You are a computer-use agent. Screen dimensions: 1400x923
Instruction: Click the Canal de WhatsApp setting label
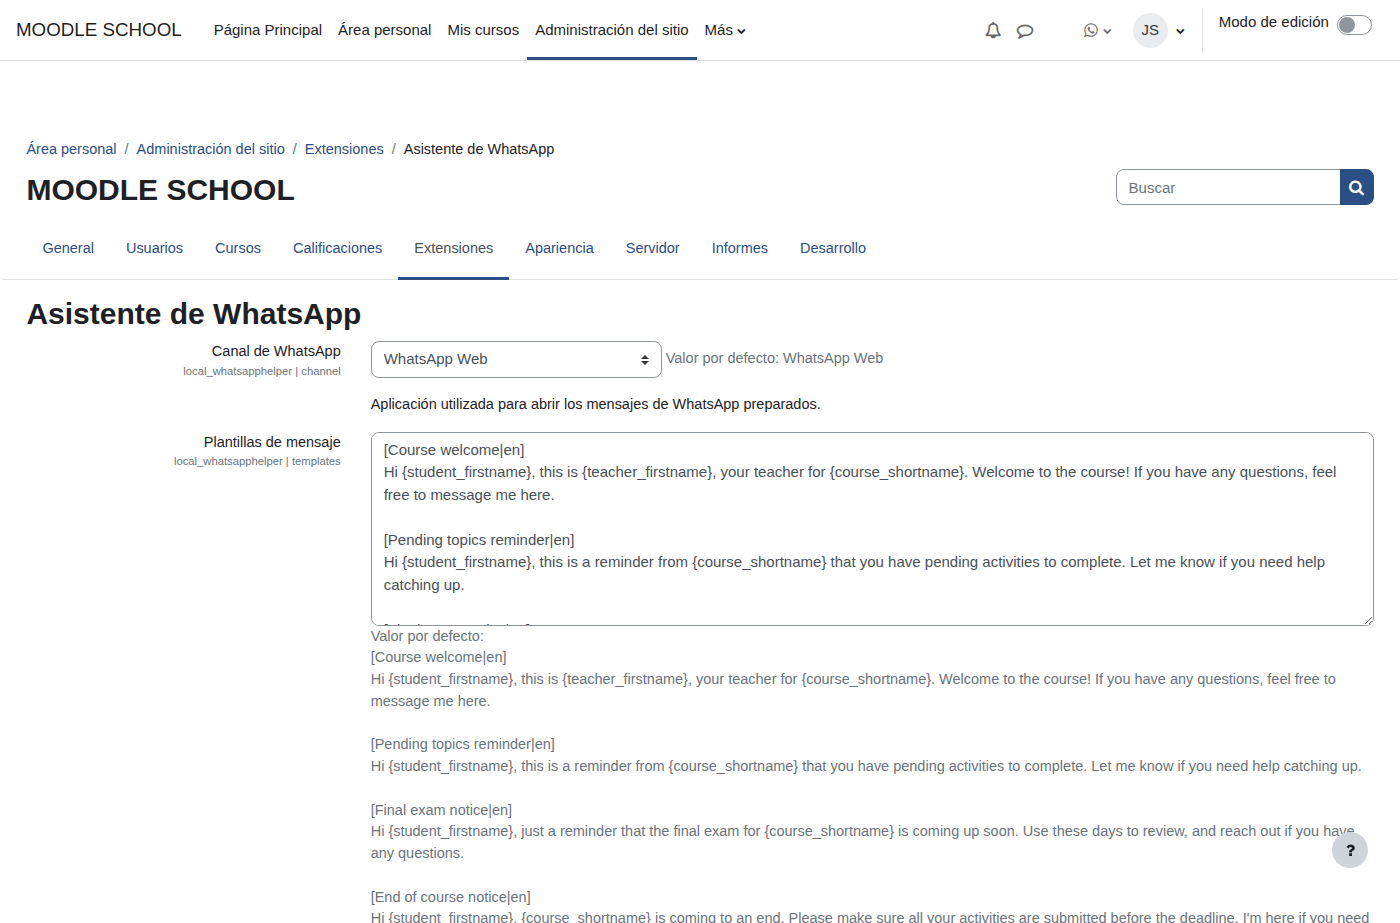coord(276,351)
